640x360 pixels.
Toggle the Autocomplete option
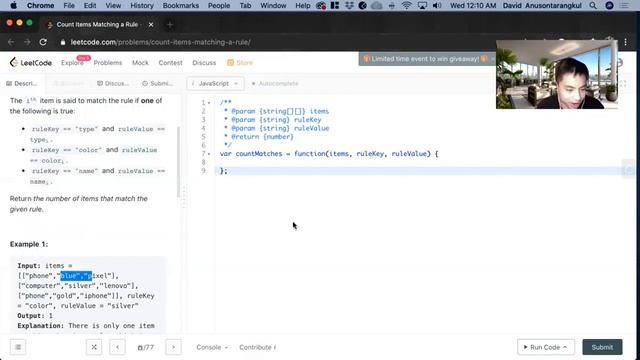tap(275, 83)
